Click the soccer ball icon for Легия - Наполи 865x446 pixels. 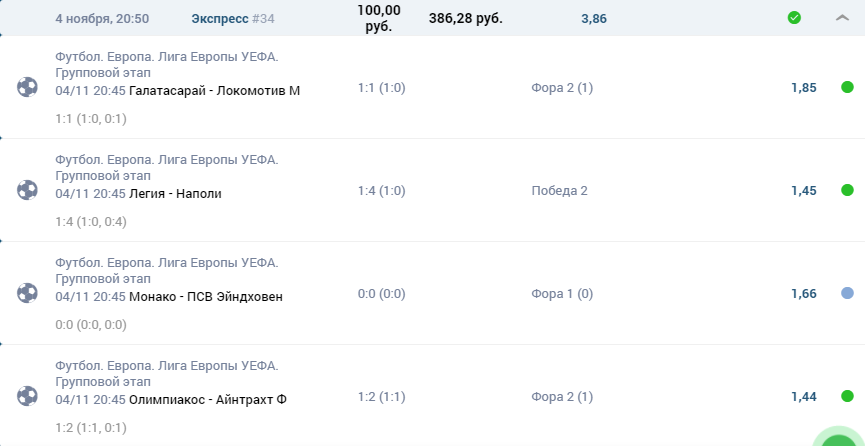(x=27, y=190)
